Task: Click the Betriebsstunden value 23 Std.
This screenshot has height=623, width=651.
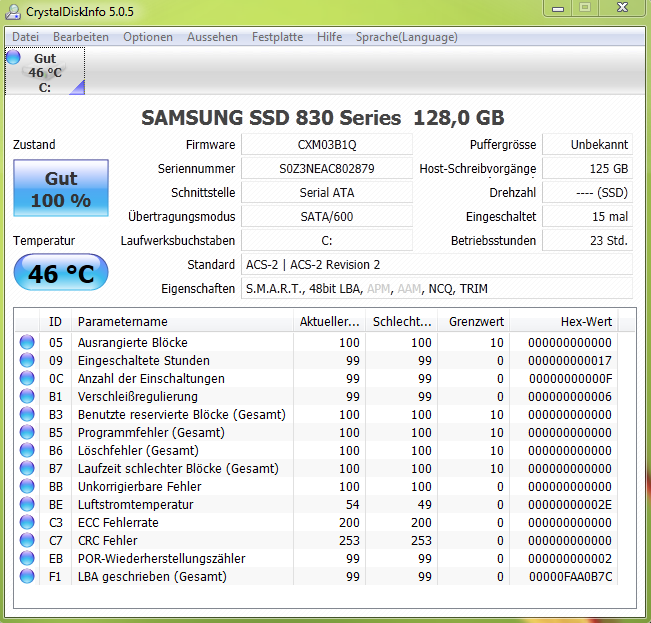Action: pyautogui.click(x=587, y=240)
